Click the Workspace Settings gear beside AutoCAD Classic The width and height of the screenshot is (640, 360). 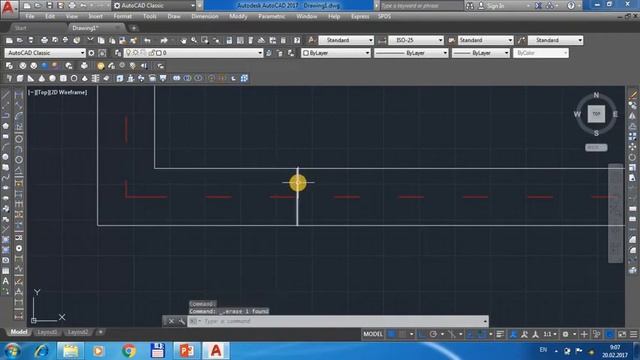[91, 53]
